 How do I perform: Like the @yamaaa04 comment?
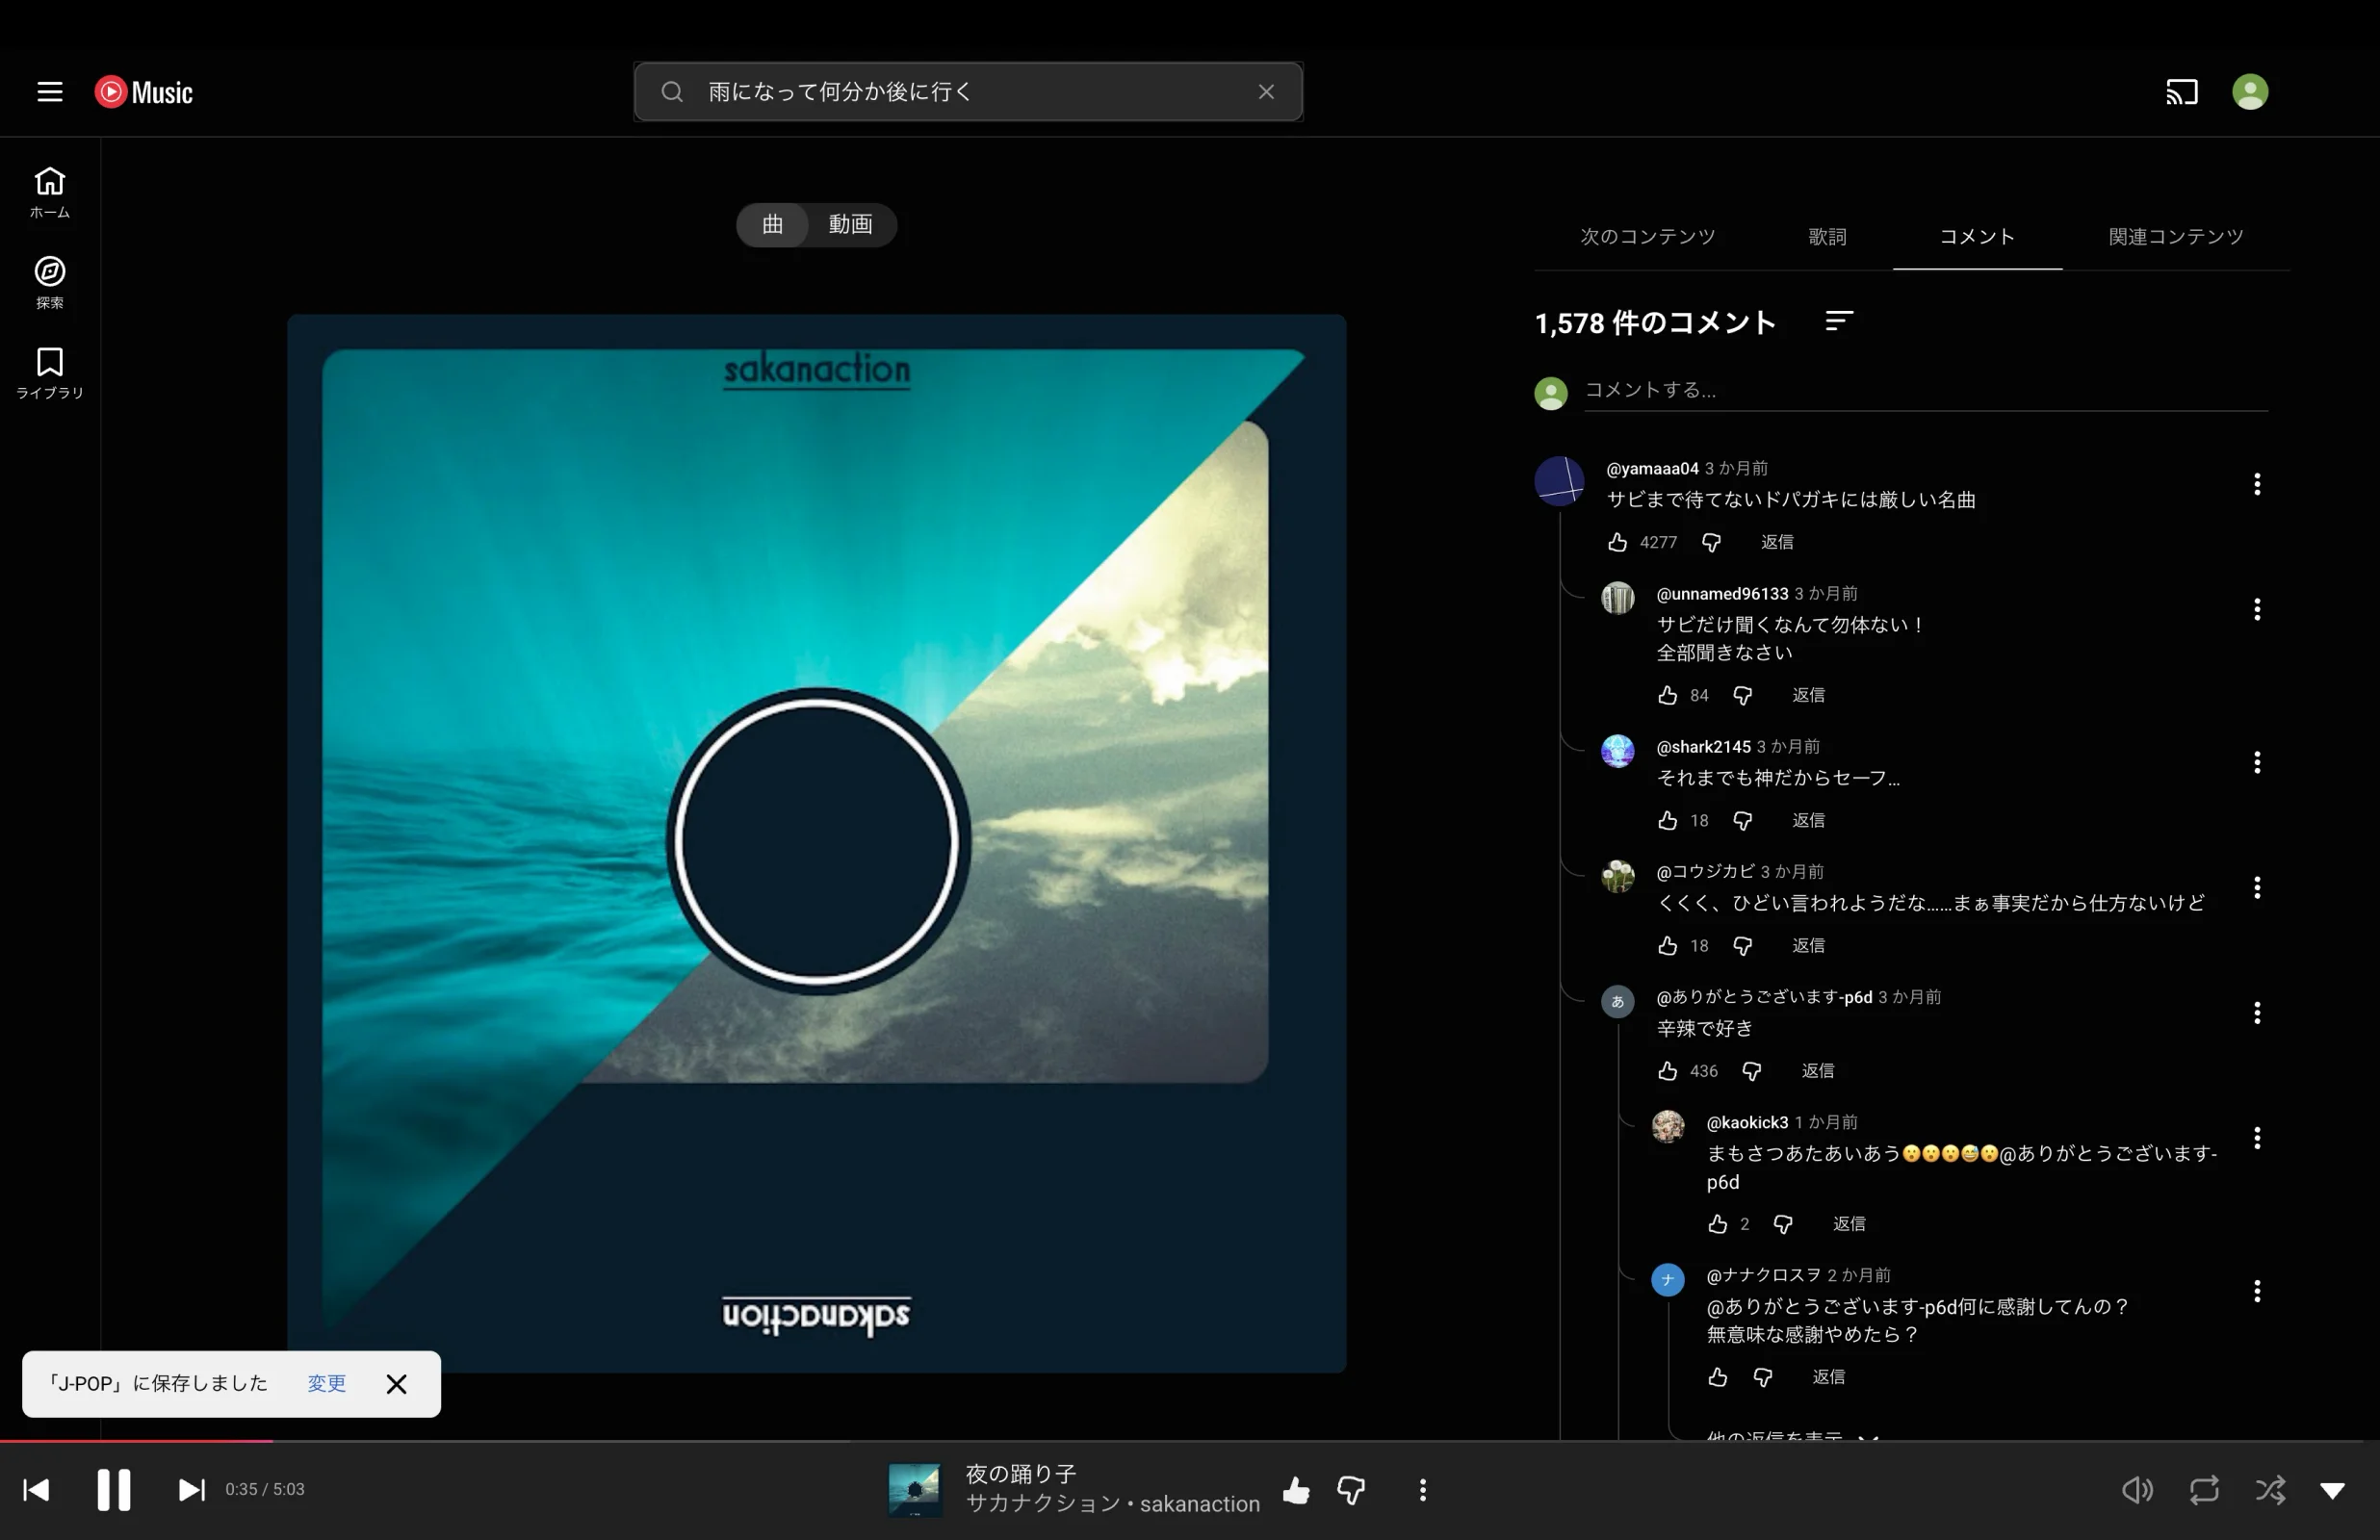click(x=1618, y=542)
